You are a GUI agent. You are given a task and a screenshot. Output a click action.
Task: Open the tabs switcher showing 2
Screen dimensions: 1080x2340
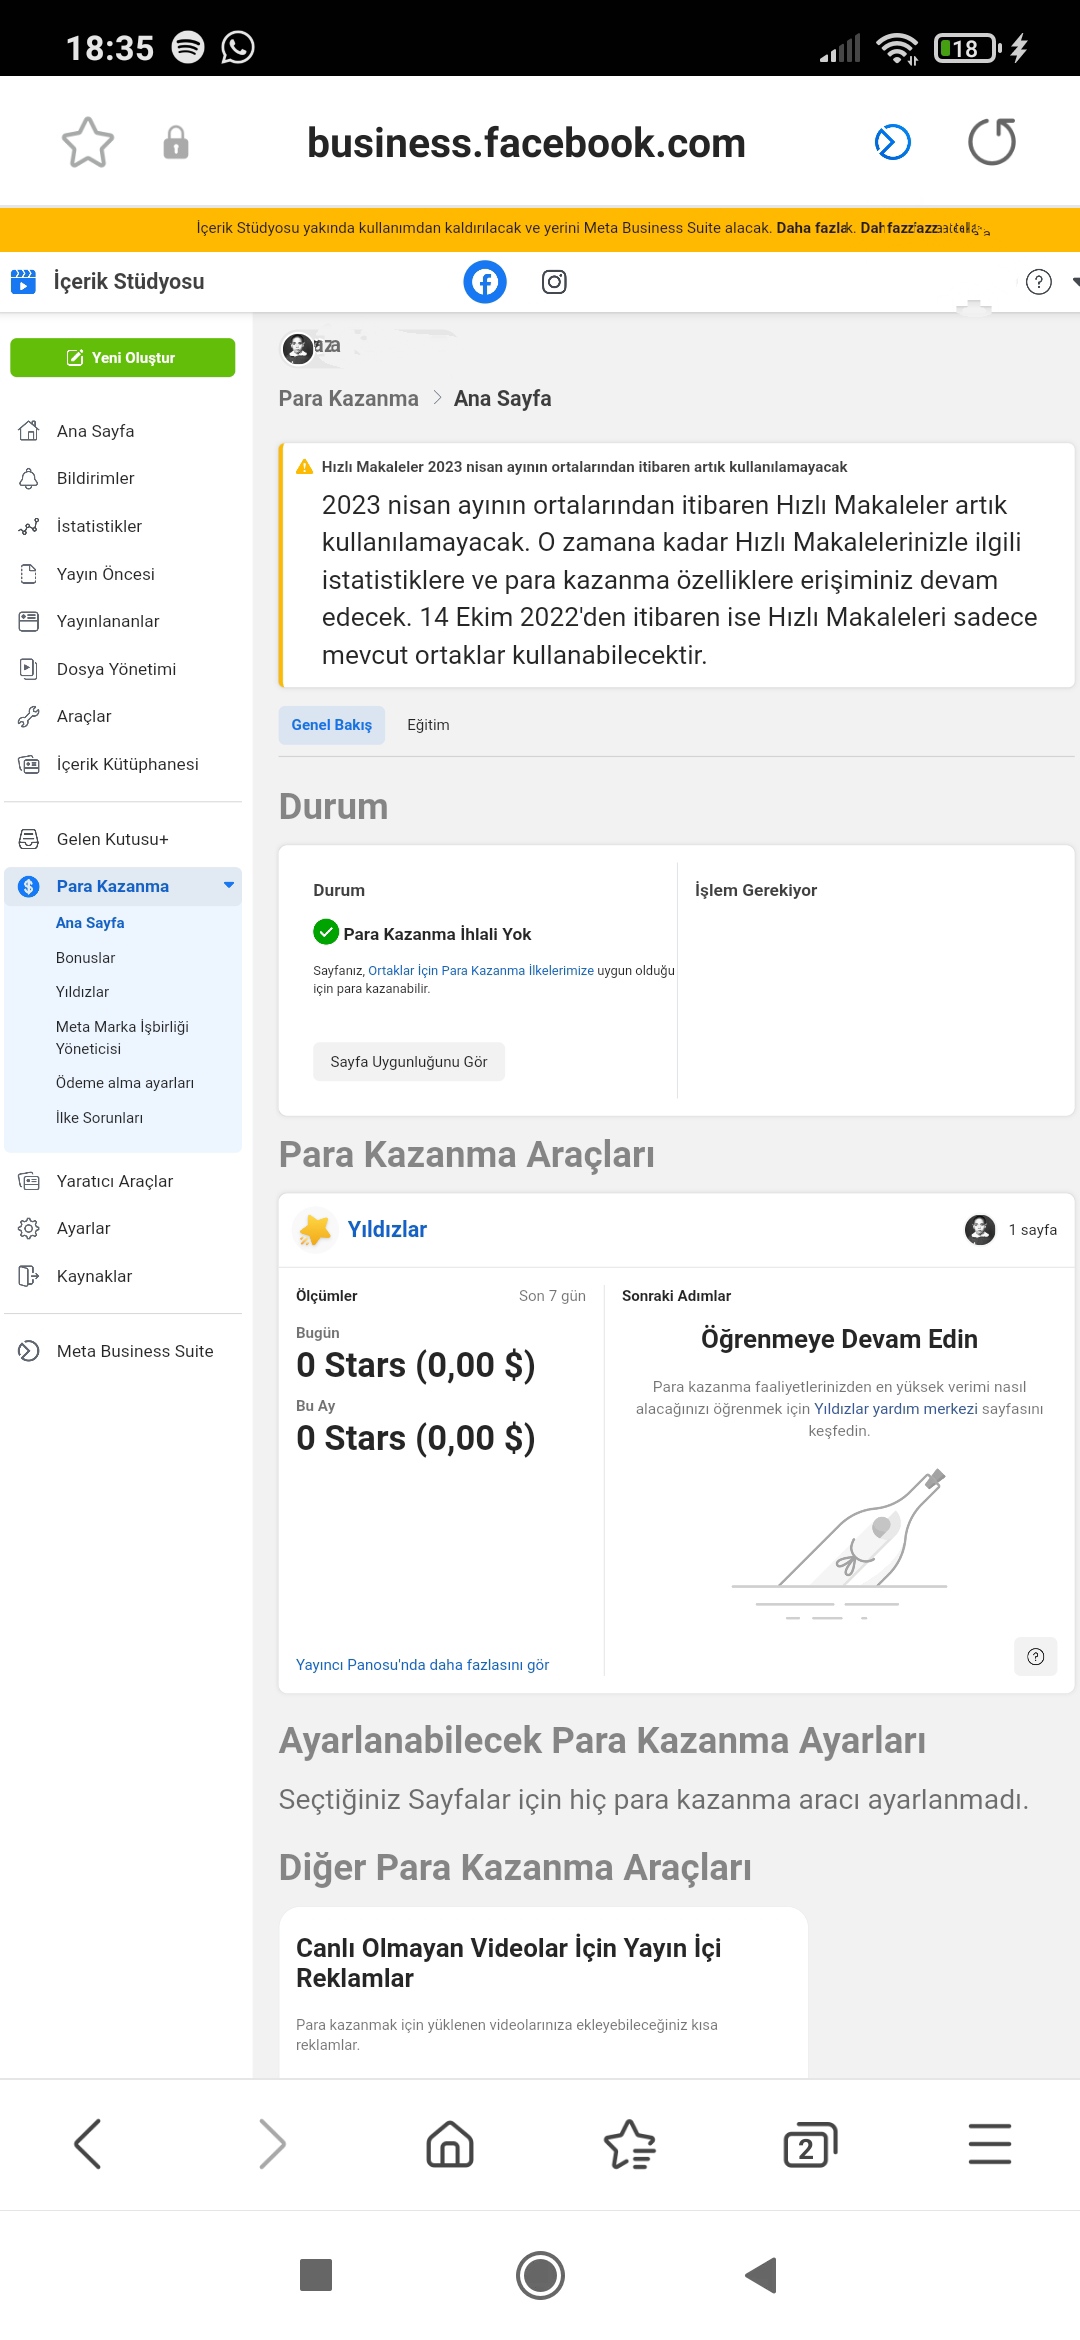tap(810, 2144)
